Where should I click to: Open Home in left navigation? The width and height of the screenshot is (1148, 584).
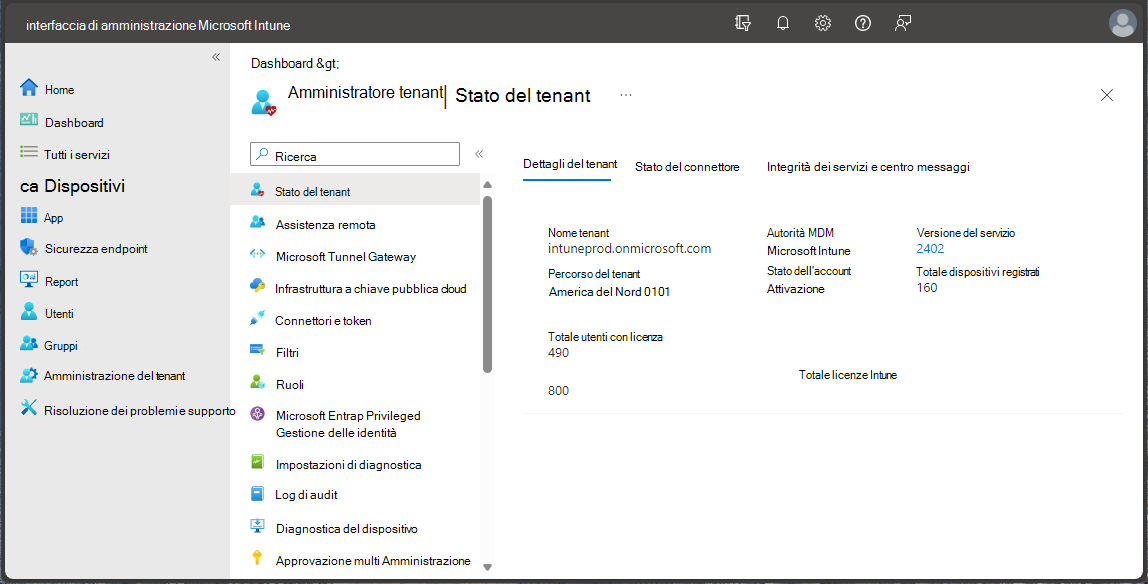[x=59, y=90]
